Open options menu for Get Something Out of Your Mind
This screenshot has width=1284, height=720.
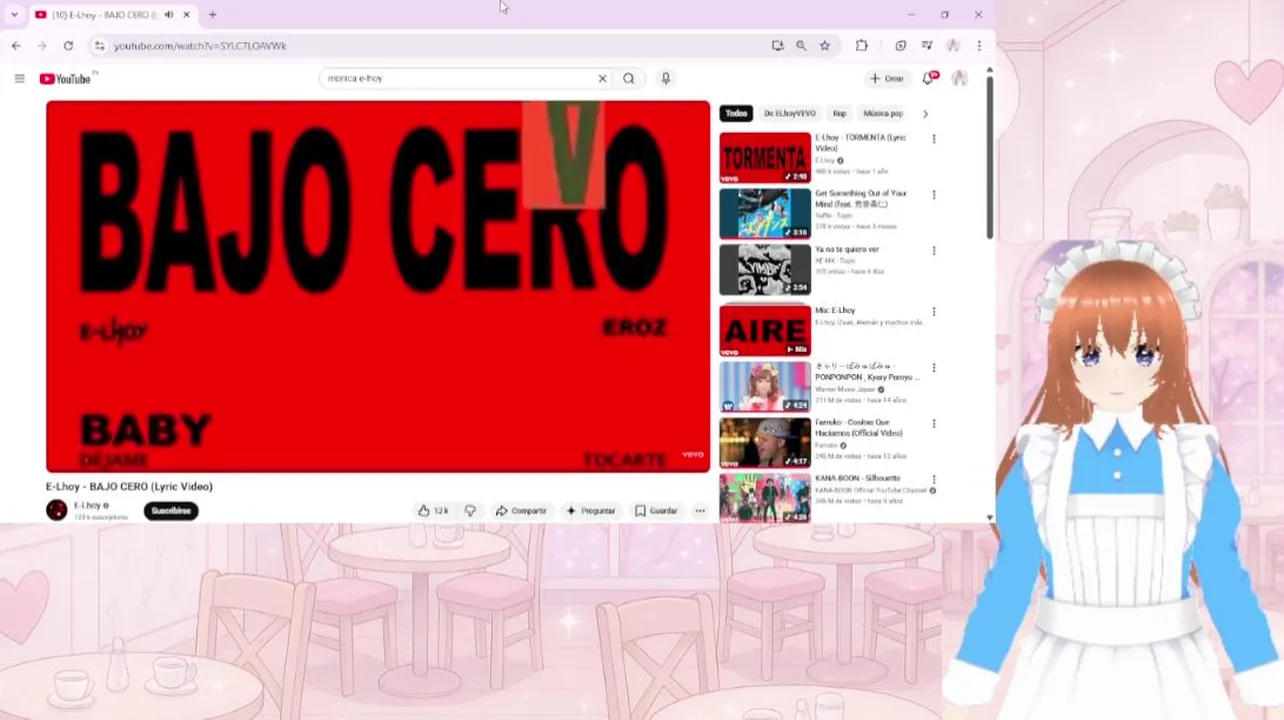tap(934, 195)
